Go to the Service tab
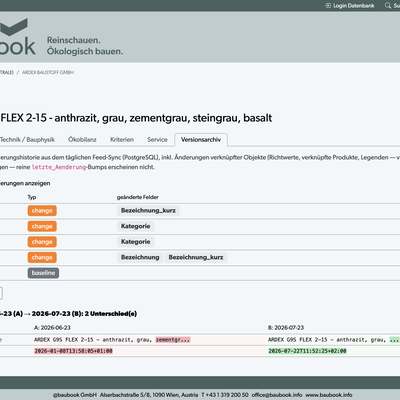400x400 pixels. tap(157, 140)
